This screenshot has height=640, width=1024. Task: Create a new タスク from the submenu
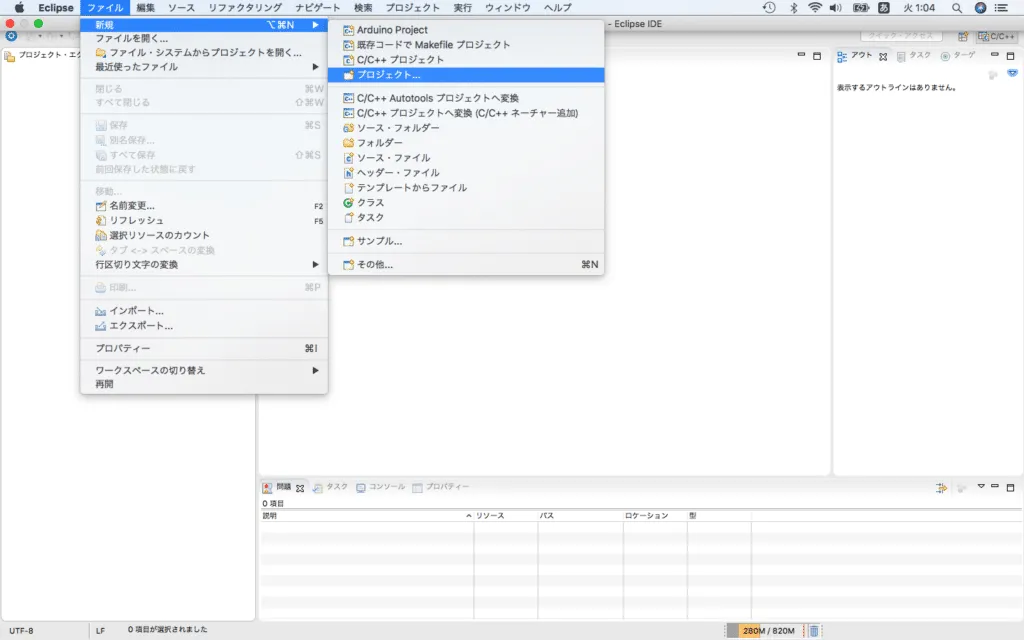click(x=466, y=217)
